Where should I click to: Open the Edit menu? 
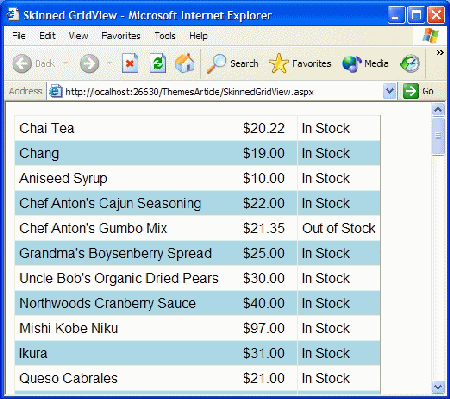click(47, 35)
